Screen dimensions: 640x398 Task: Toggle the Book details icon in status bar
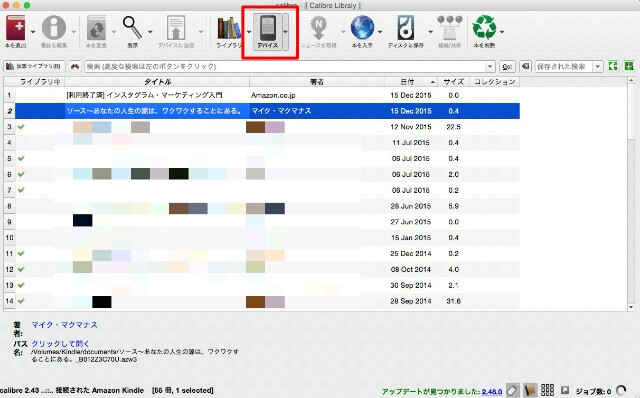(x=530, y=390)
